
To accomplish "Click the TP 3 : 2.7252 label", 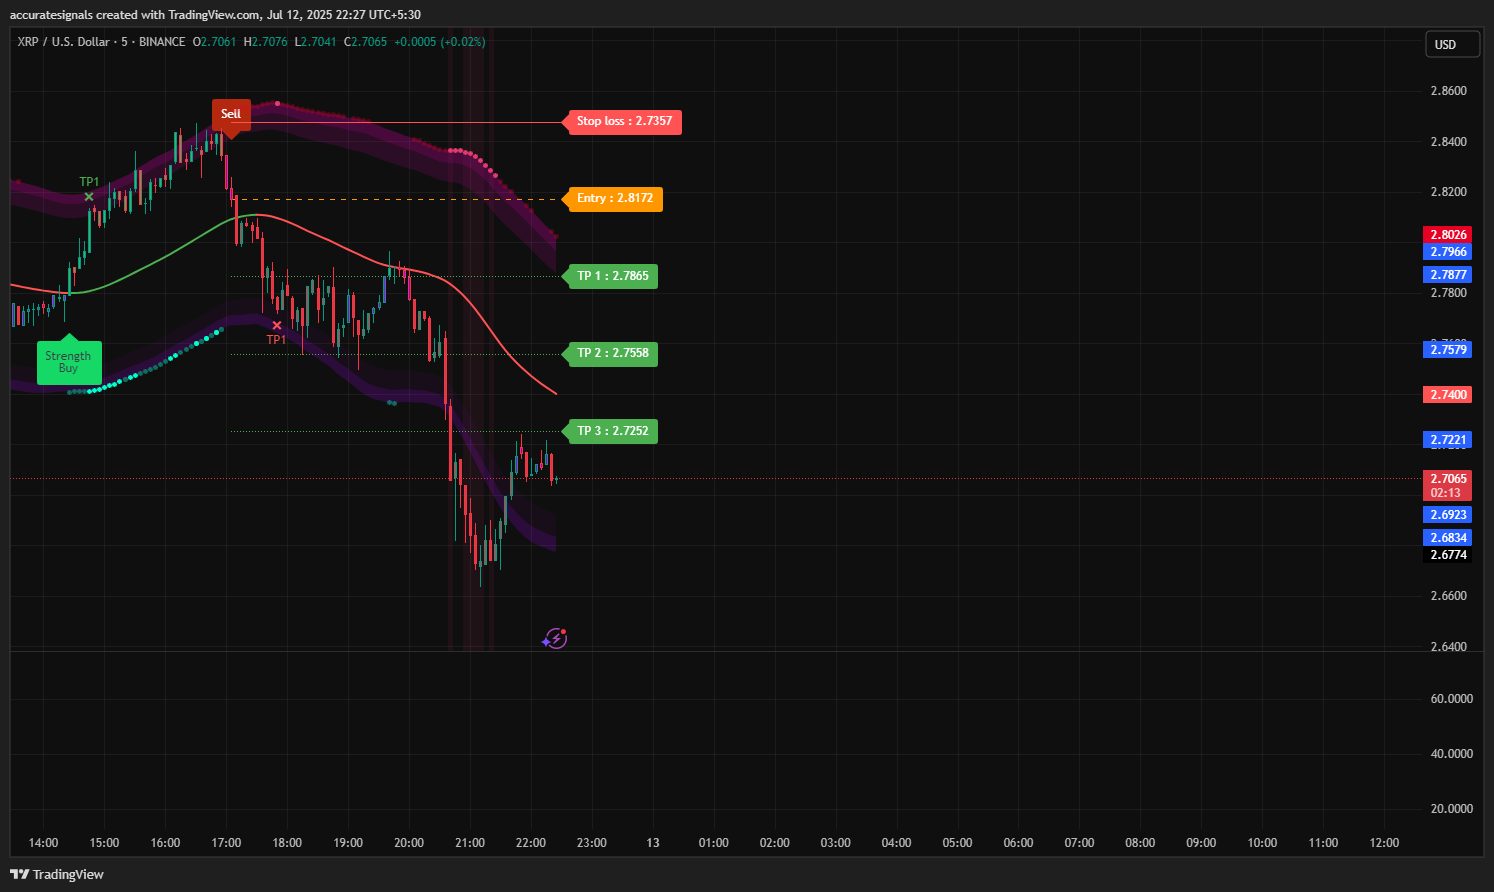I will (x=612, y=431).
